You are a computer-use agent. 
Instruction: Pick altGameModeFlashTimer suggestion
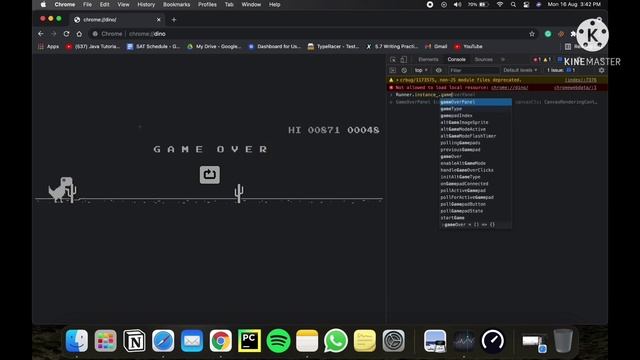click(476, 136)
